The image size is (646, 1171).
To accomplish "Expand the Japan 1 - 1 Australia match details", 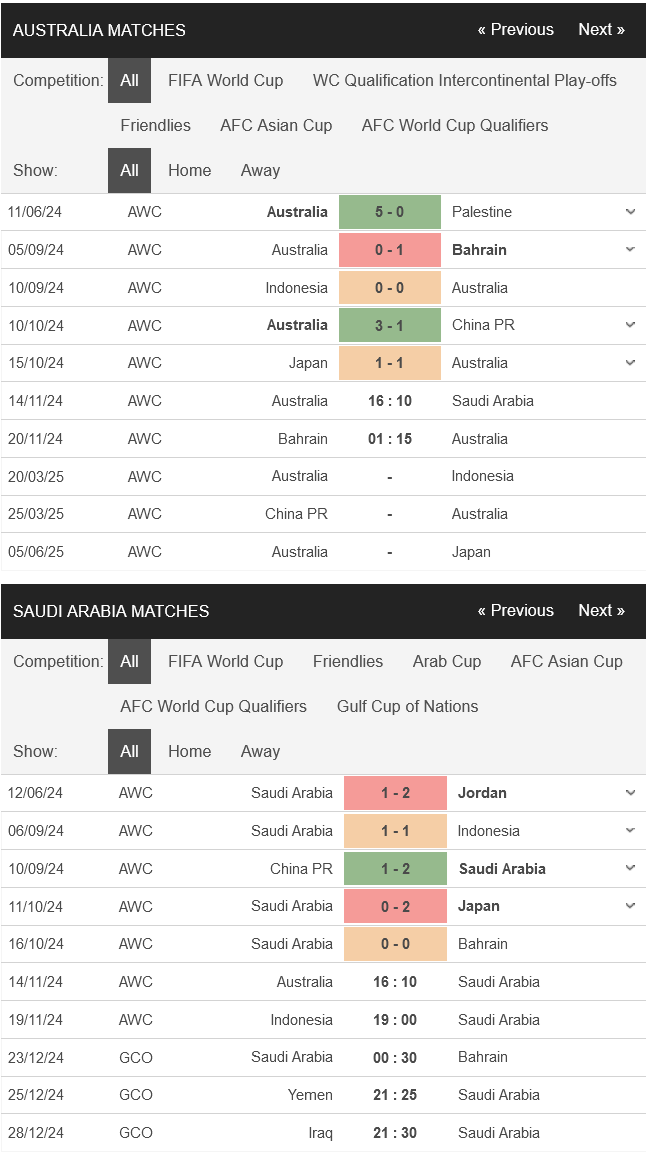I will pyautogui.click(x=630, y=363).
